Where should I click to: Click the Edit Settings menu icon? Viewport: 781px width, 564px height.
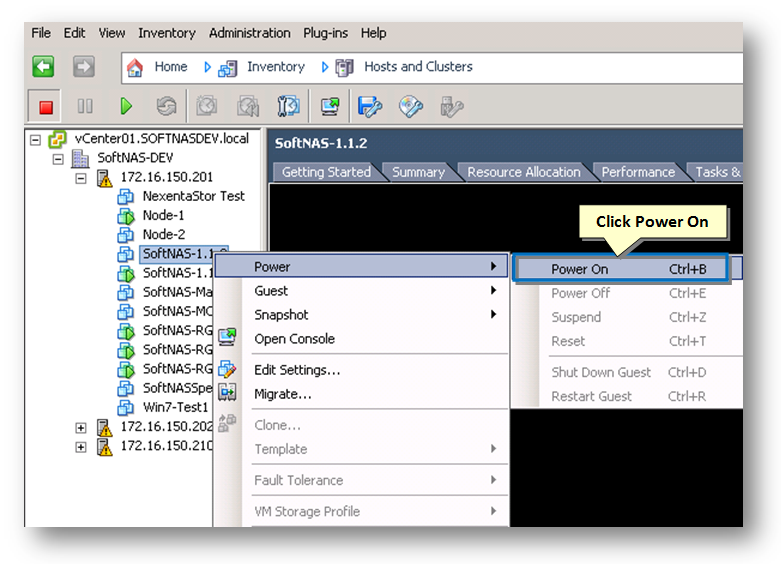[x=227, y=369]
